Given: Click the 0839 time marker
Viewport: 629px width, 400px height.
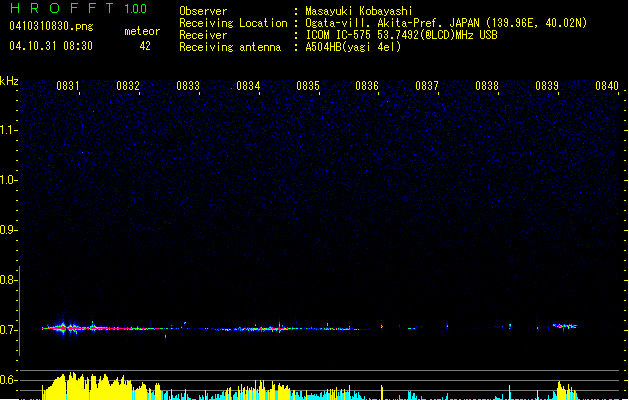Looking at the screenshot, I should pyautogui.click(x=547, y=86).
